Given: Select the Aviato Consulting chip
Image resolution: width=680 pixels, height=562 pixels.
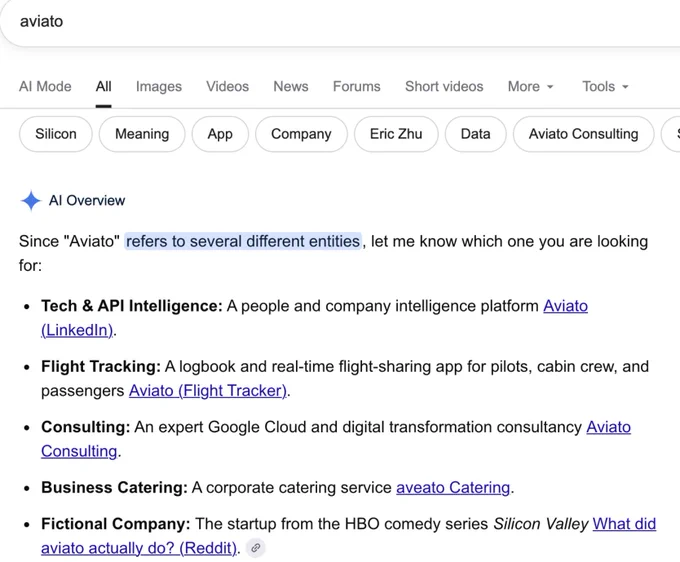Looking at the screenshot, I should [583, 134].
